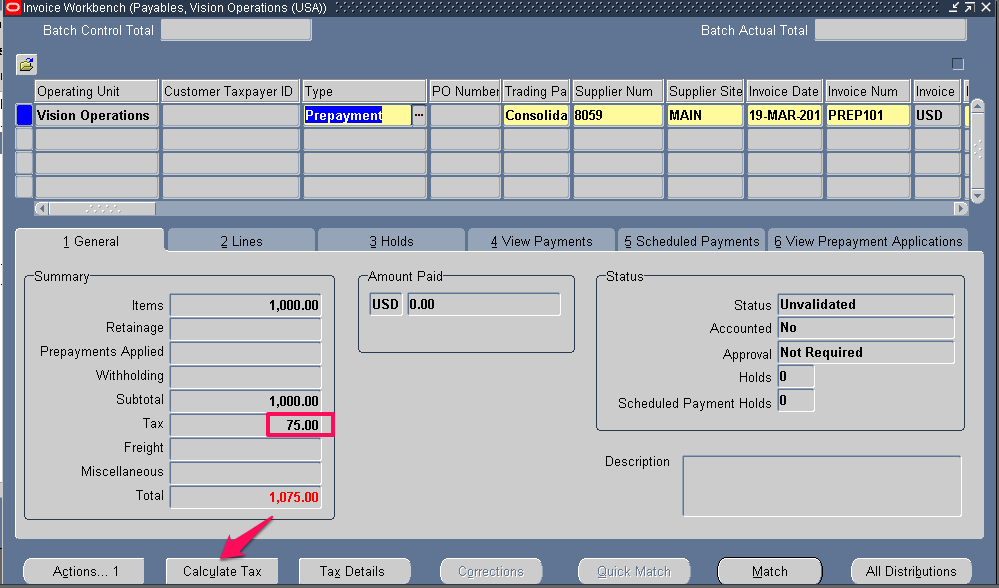Click the Invoice Date field 19-MAR
This screenshot has height=588, width=999.
click(x=784, y=115)
